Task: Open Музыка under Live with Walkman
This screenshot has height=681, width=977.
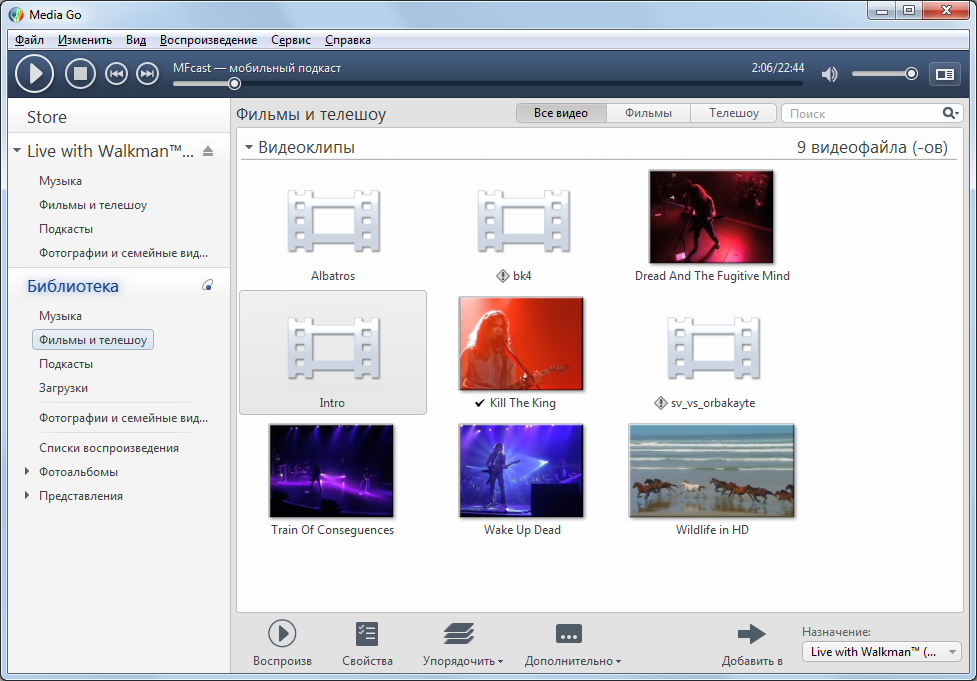Action: click(60, 181)
